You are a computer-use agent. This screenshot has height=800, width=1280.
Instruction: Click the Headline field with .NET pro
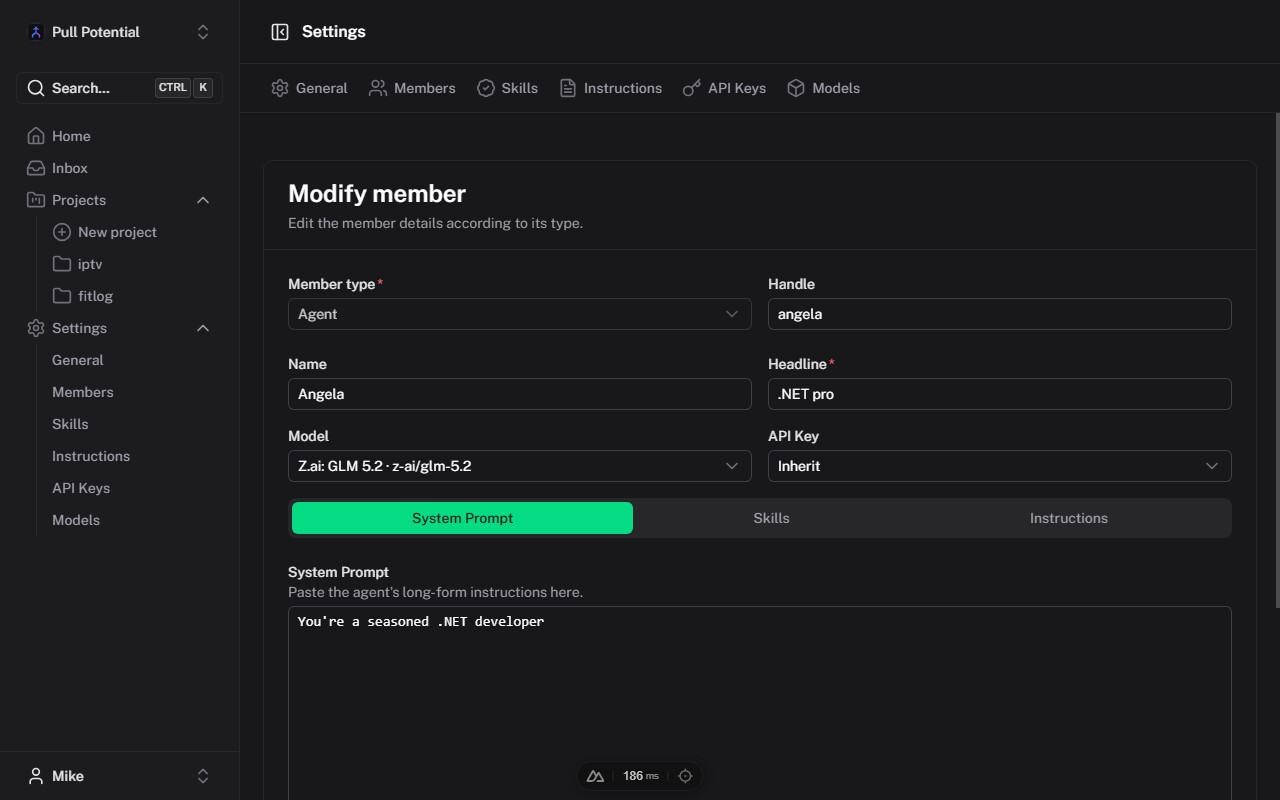[1000, 394]
